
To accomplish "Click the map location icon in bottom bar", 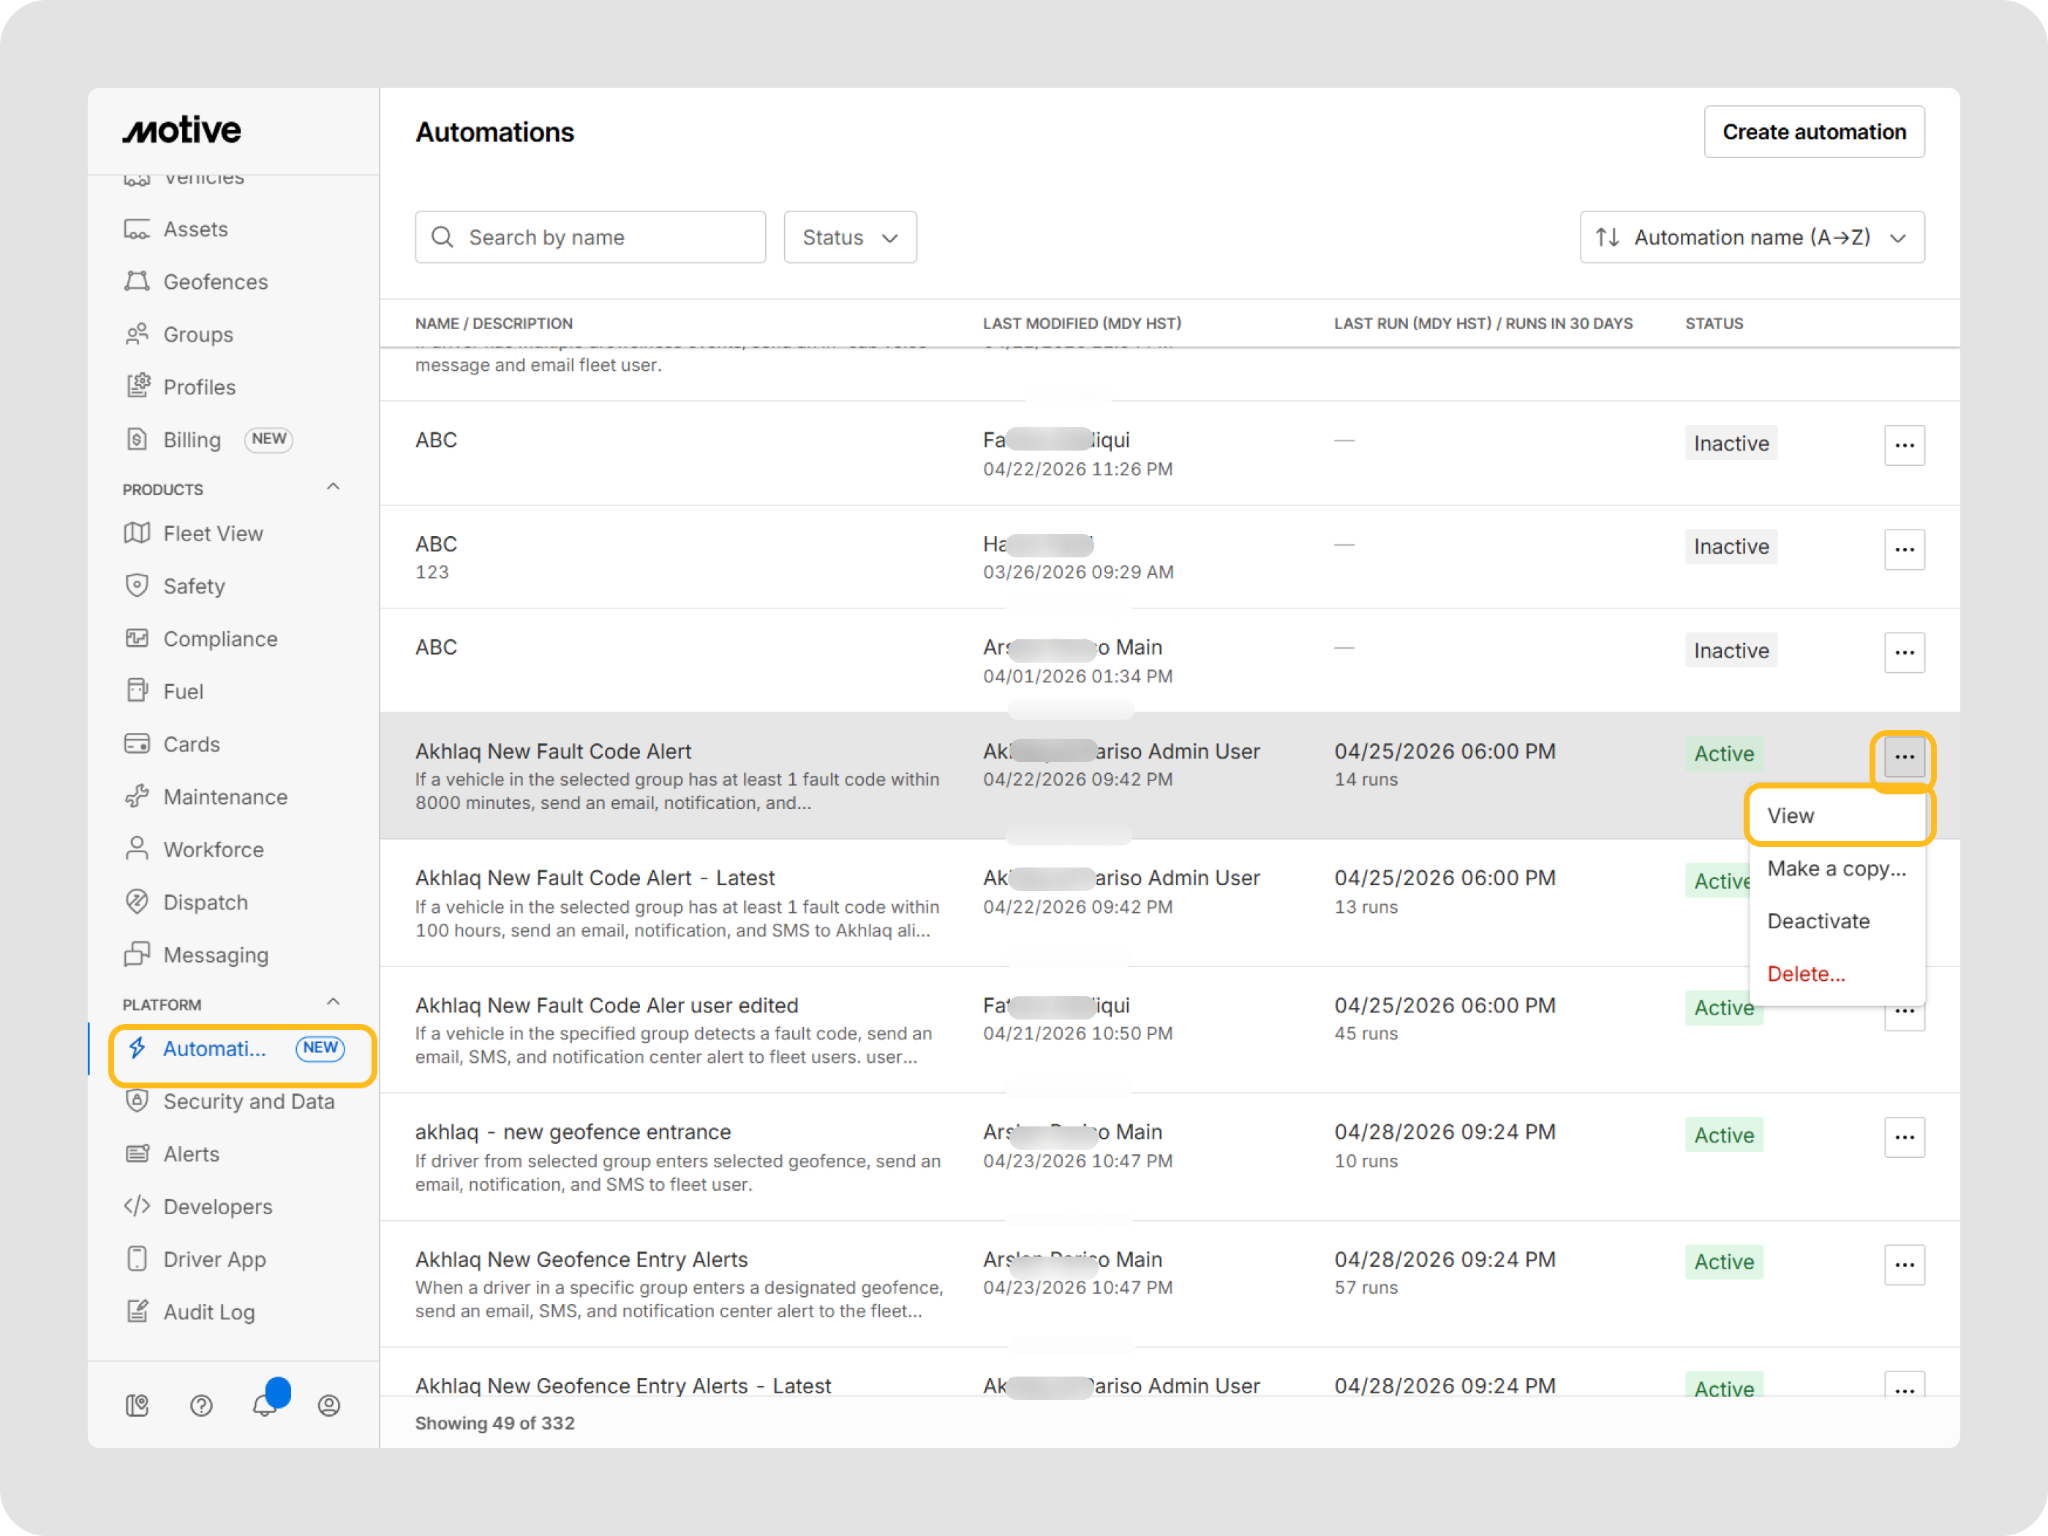I will click(137, 1406).
